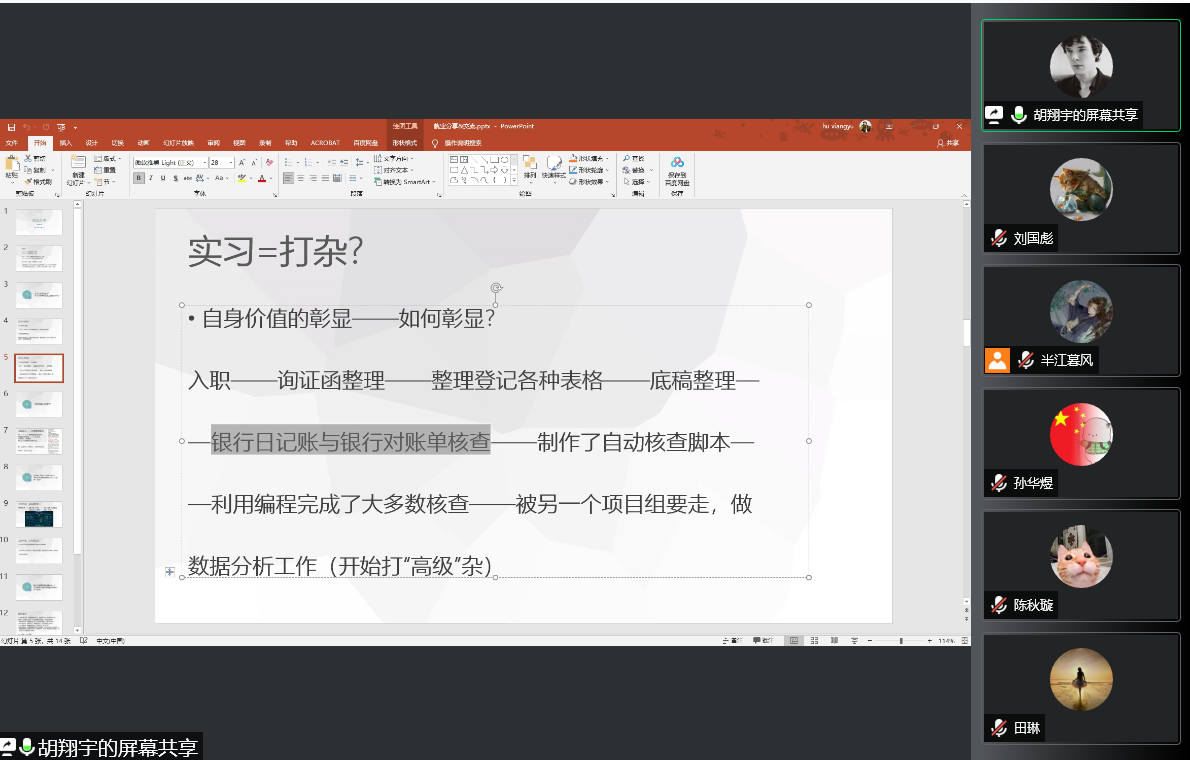Switch to the Insert ribbon tab
1190x760 pixels.
point(65,143)
